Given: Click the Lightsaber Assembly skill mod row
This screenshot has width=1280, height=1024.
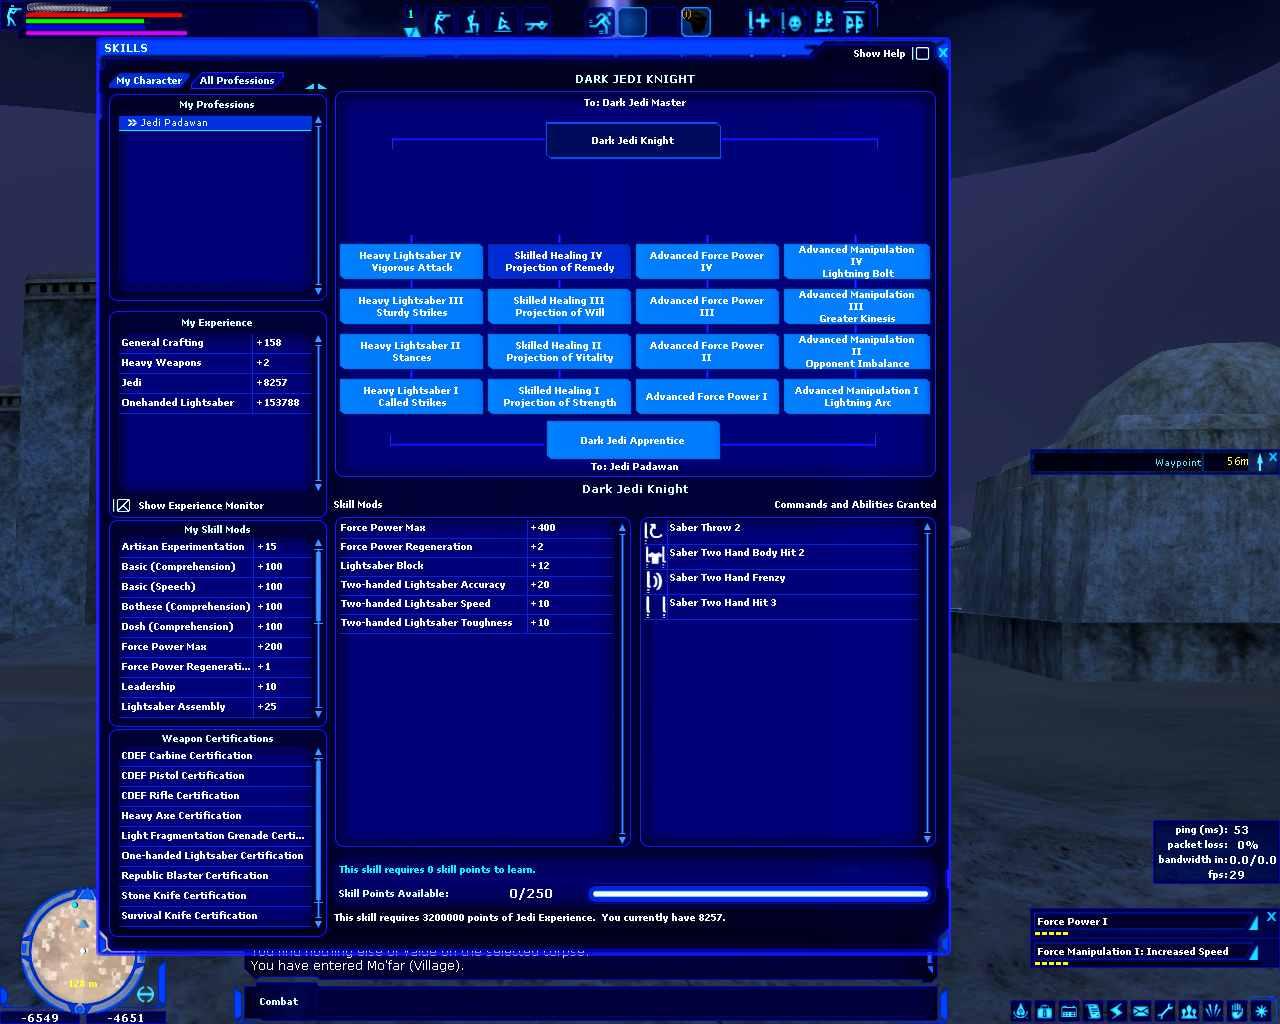Looking at the screenshot, I should pos(216,707).
